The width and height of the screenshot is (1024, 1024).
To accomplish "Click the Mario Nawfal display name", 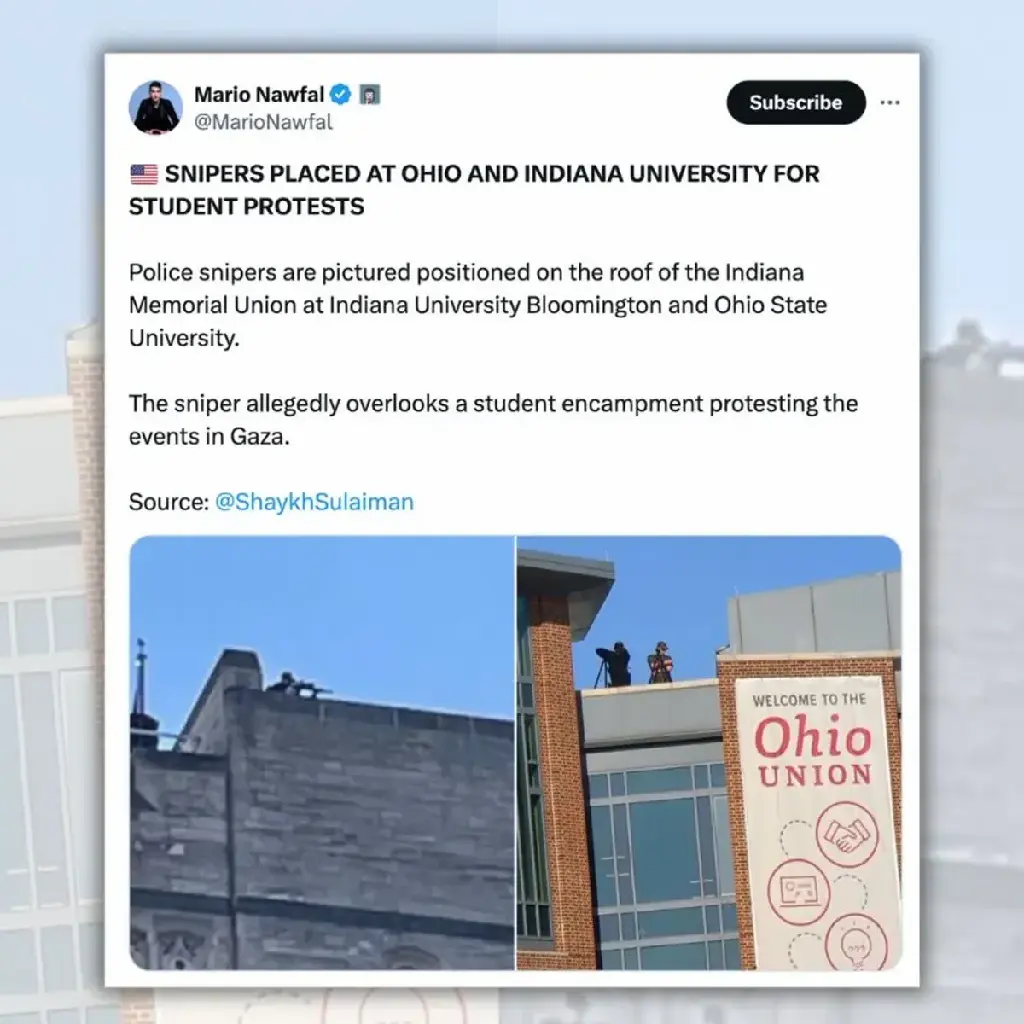I will pos(259,95).
